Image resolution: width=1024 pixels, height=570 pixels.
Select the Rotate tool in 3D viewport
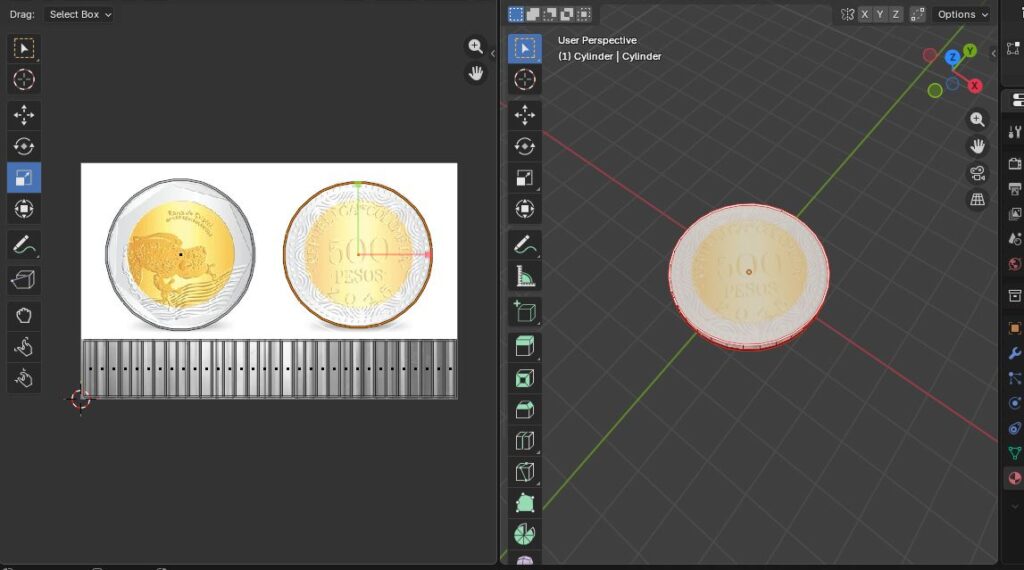[x=524, y=146]
